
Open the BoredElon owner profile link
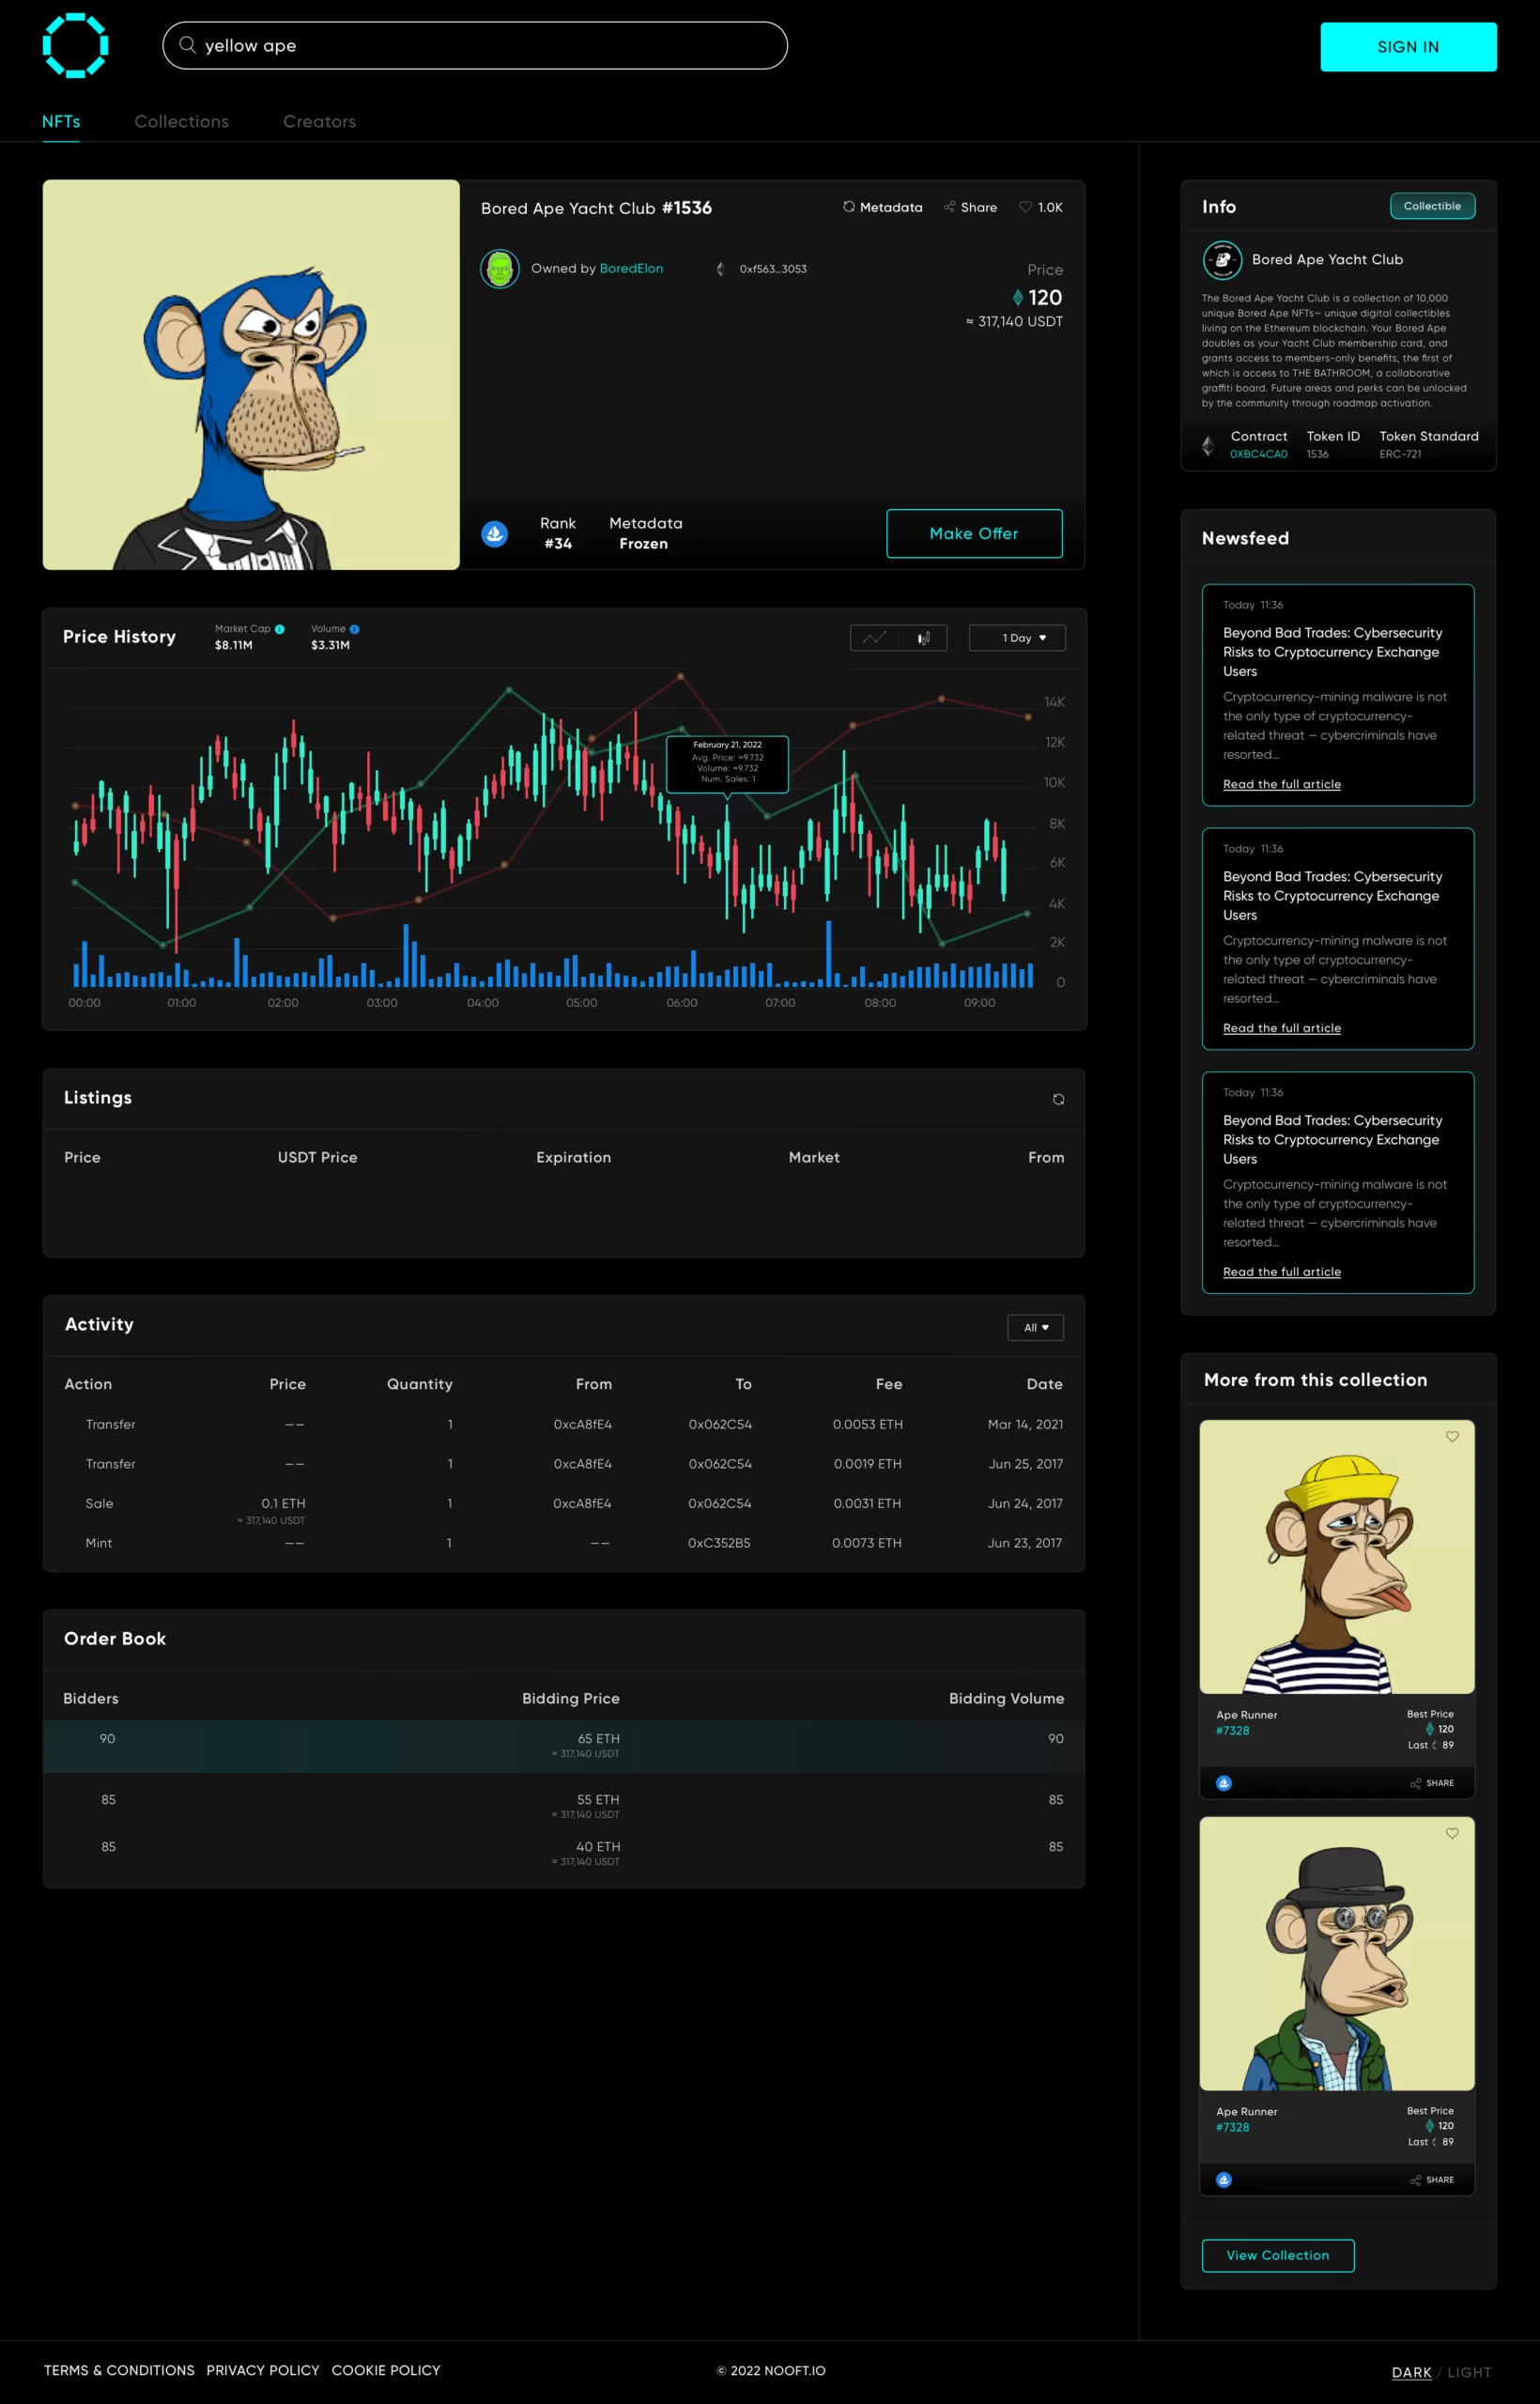pyautogui.click(x=630, y=269)
